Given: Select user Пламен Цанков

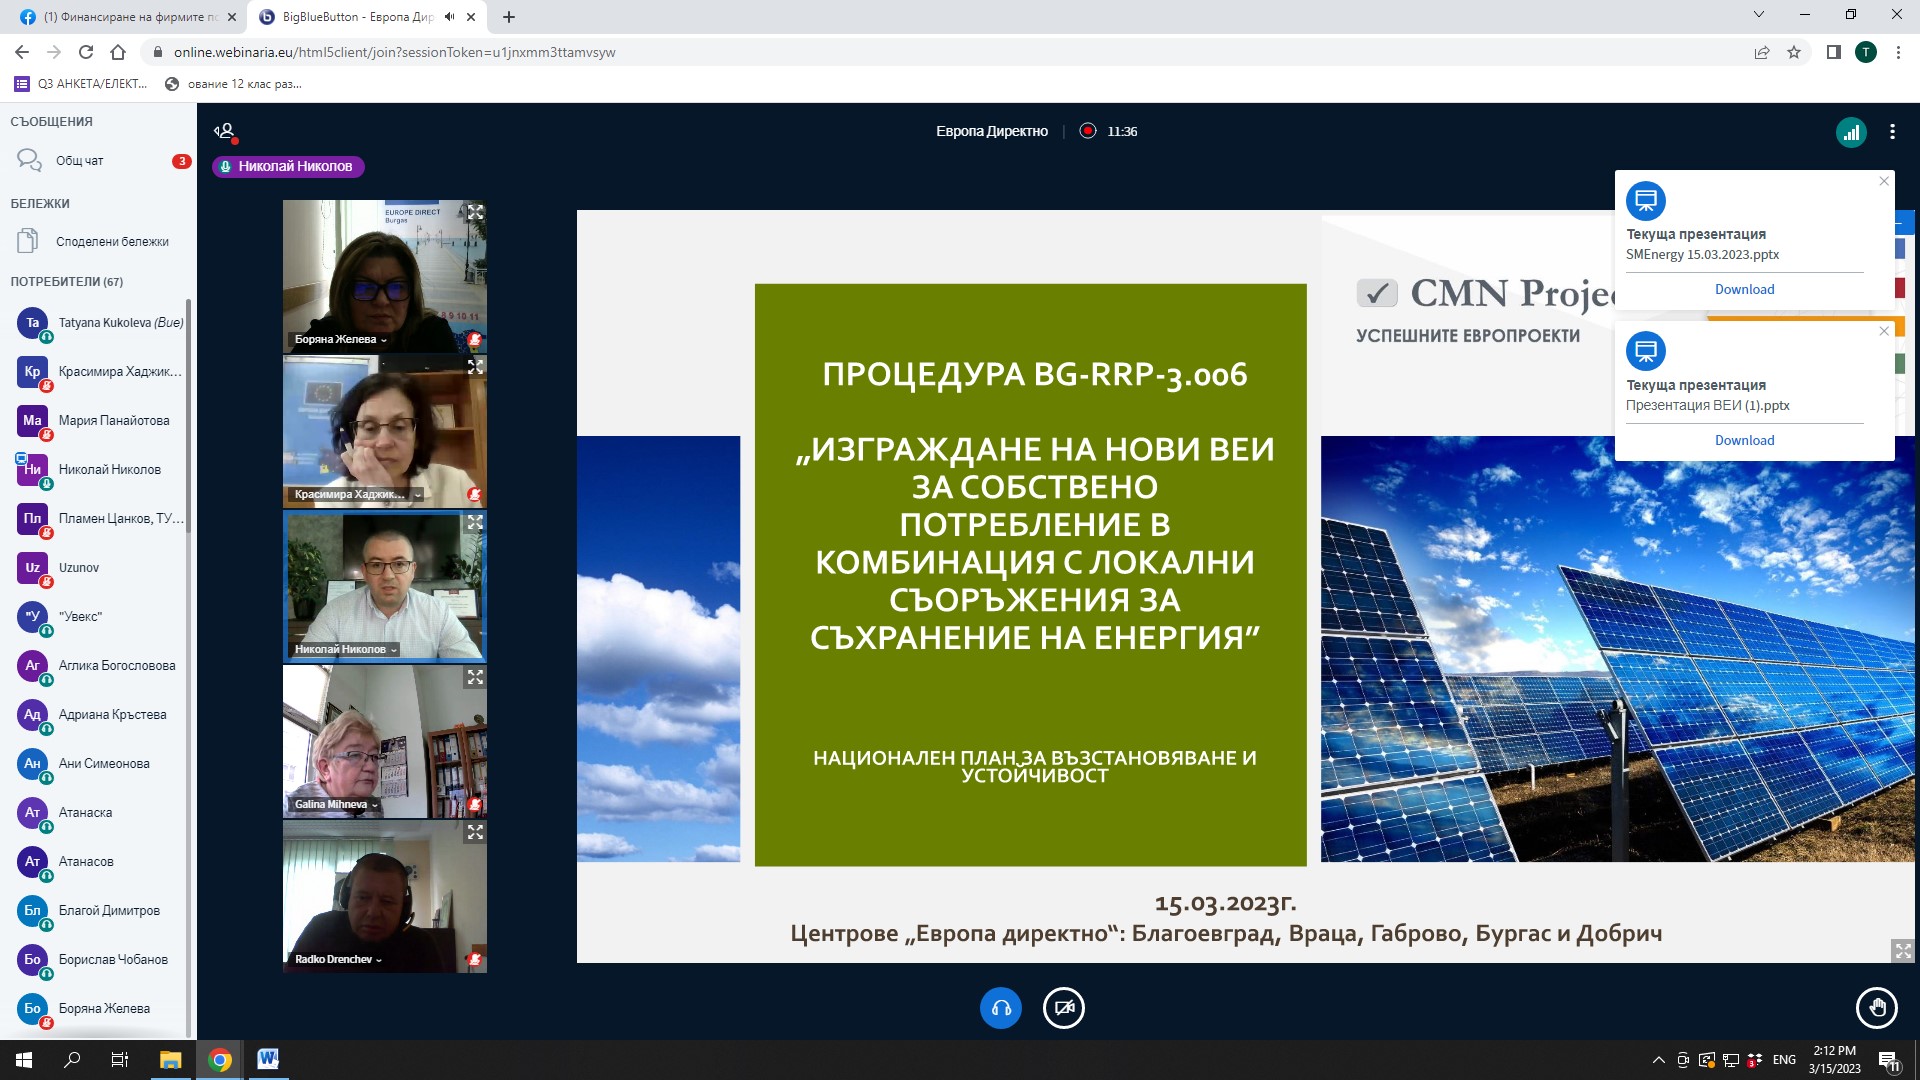Looking at the screenshot, I should [x=98, y=519].
